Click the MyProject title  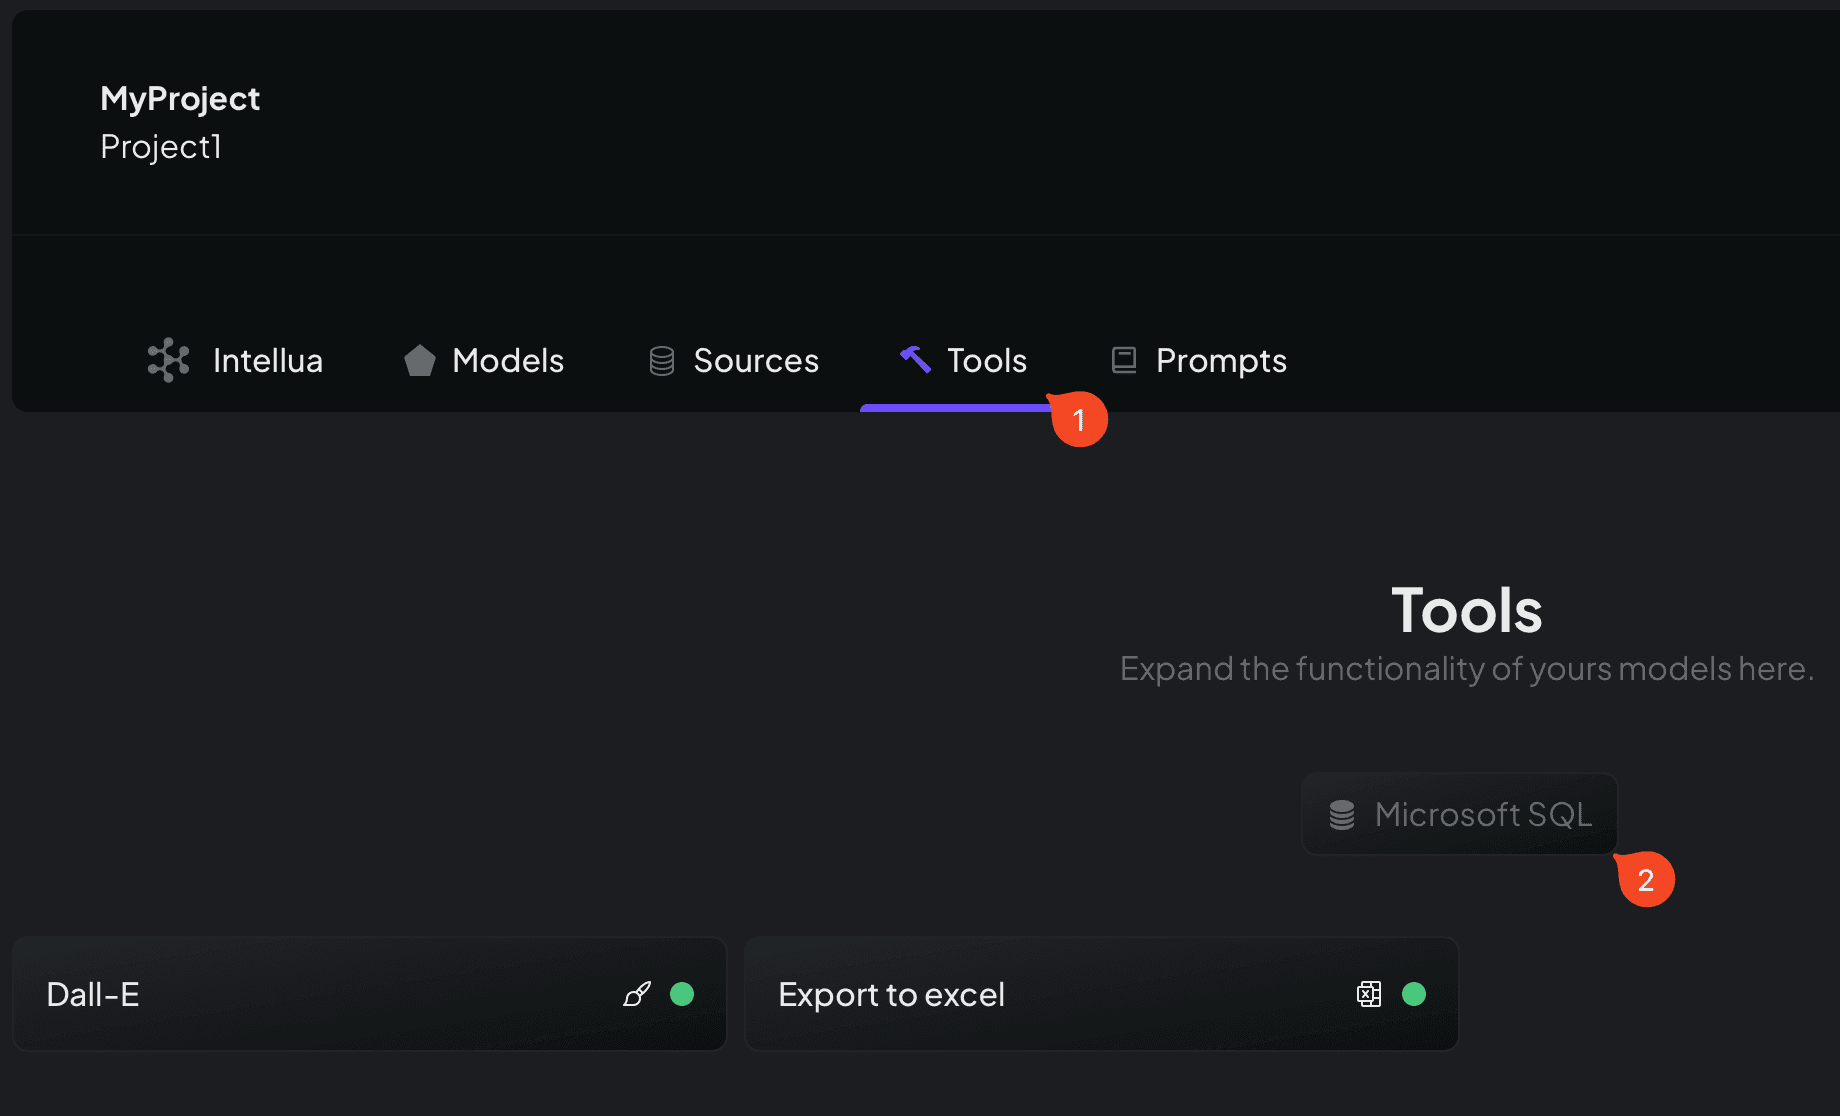point(180,99)
